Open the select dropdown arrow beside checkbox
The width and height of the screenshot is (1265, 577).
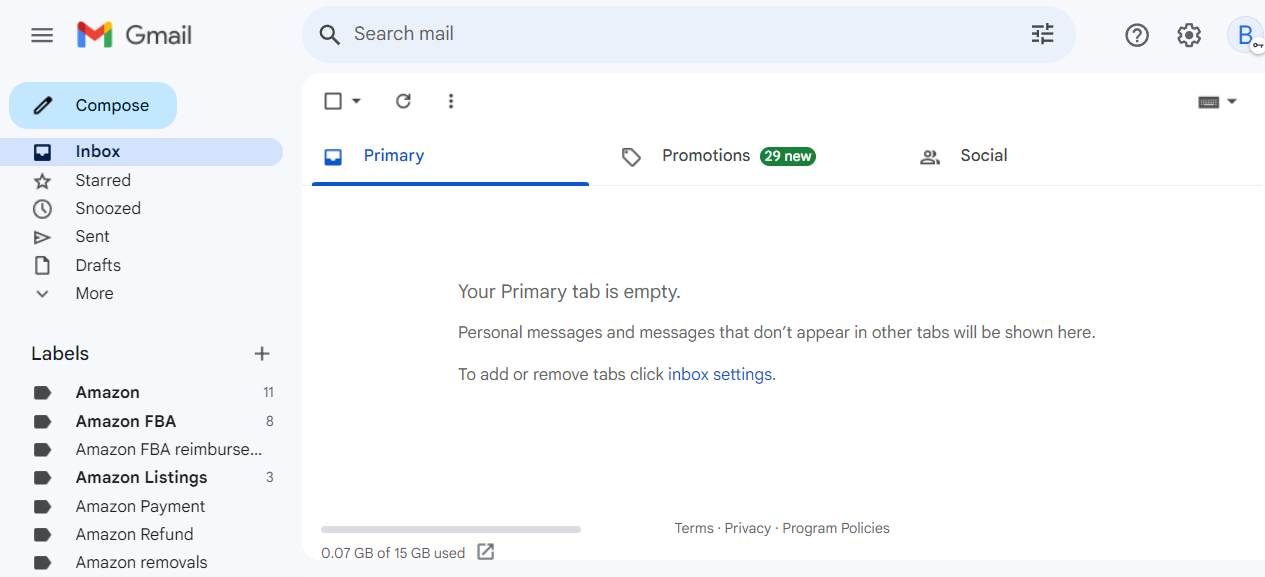click(356, 101)
